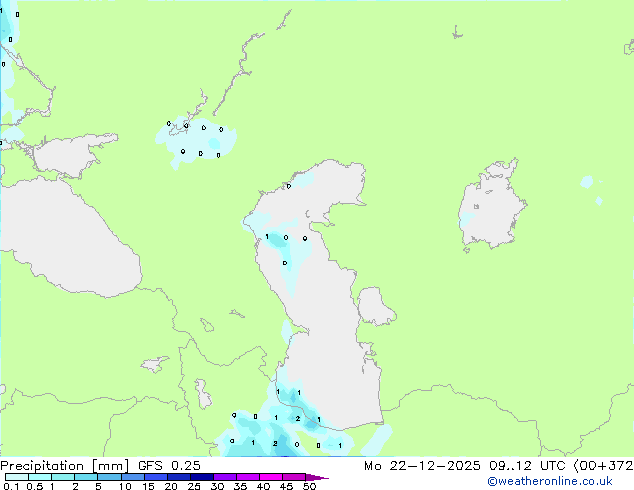Click the ©weatheronline.co.uk link
634x490 pixels.
[550, 481]
